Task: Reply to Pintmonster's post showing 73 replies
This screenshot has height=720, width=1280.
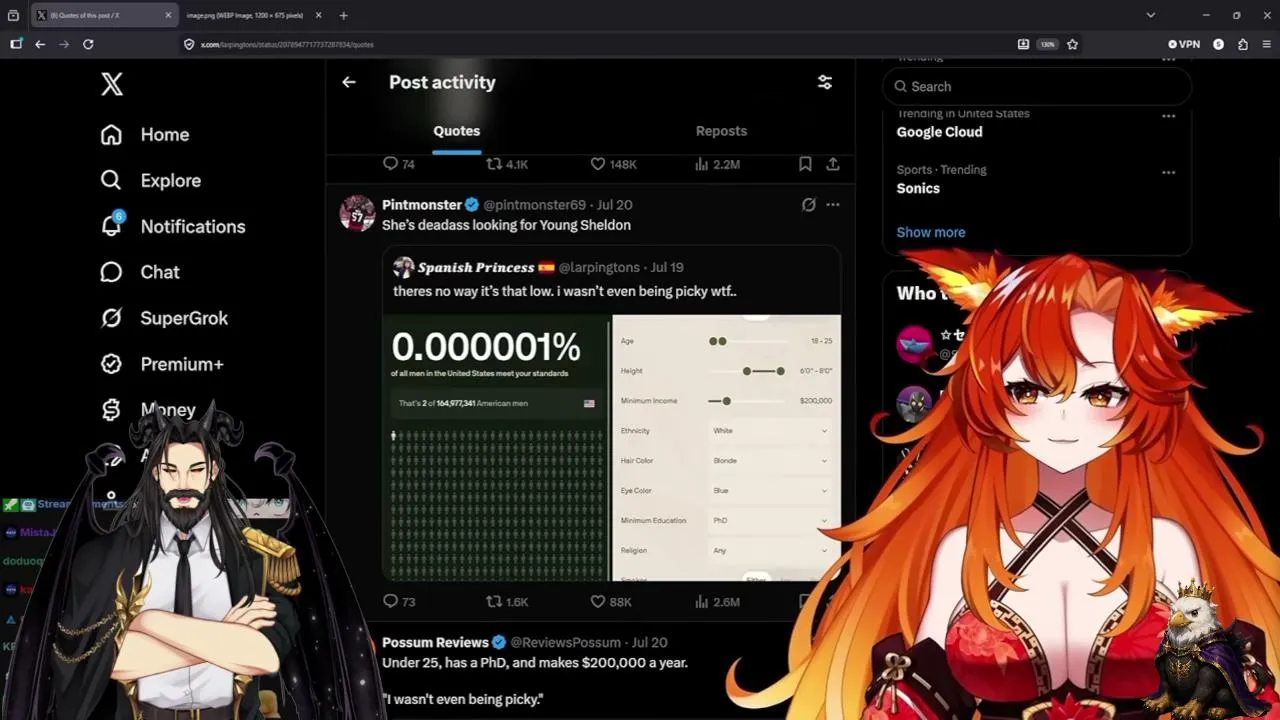Action: 391,602
